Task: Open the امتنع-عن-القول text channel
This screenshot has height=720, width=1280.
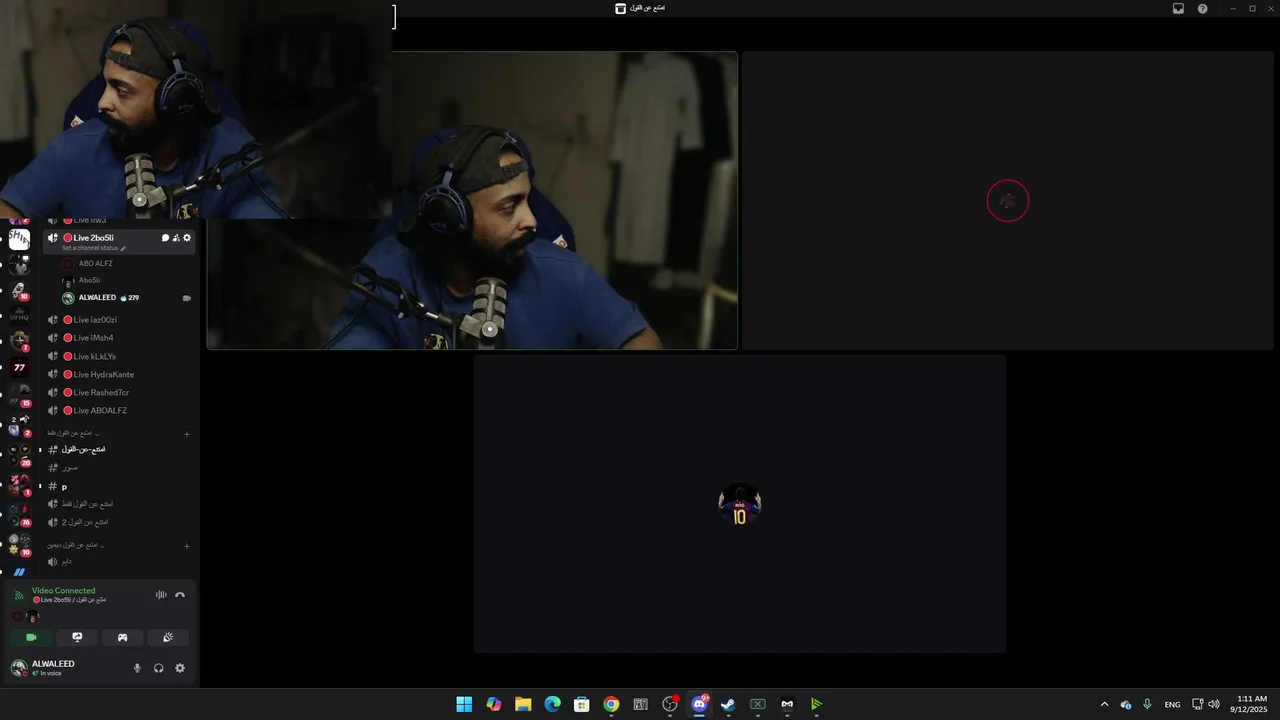Action: [118, 449]
